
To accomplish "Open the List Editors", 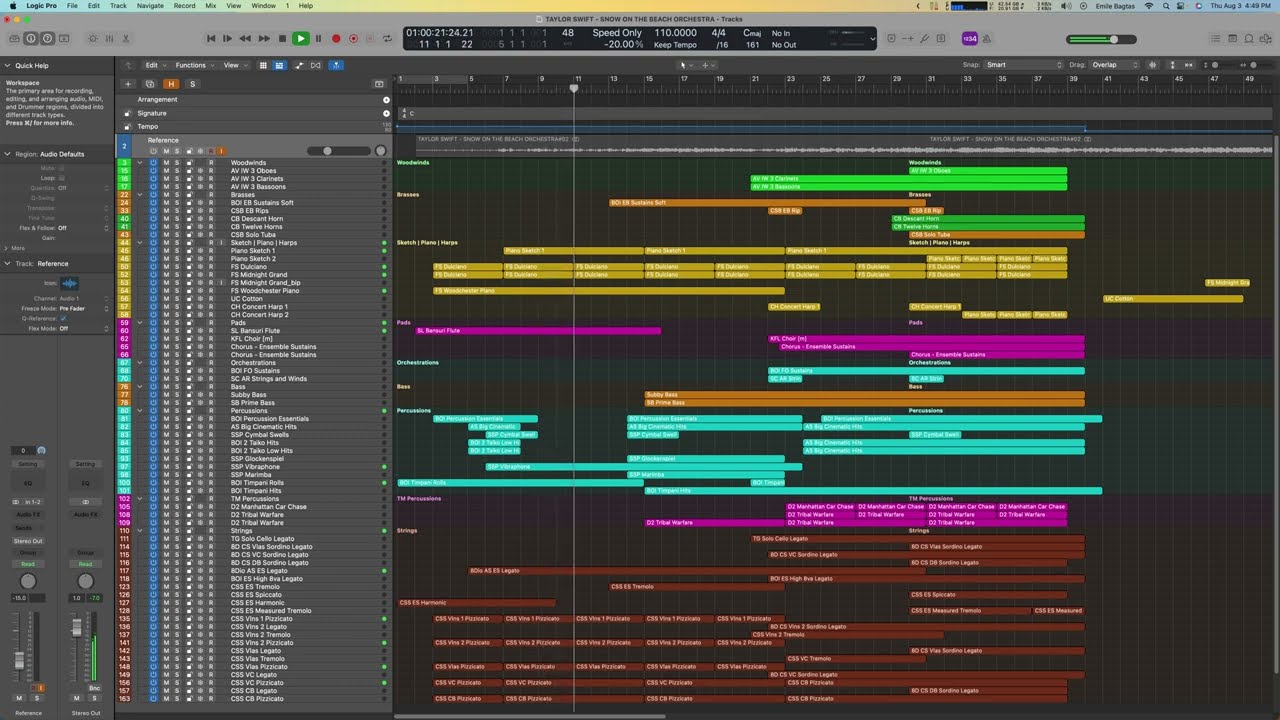I will [x=1217, y=39].
